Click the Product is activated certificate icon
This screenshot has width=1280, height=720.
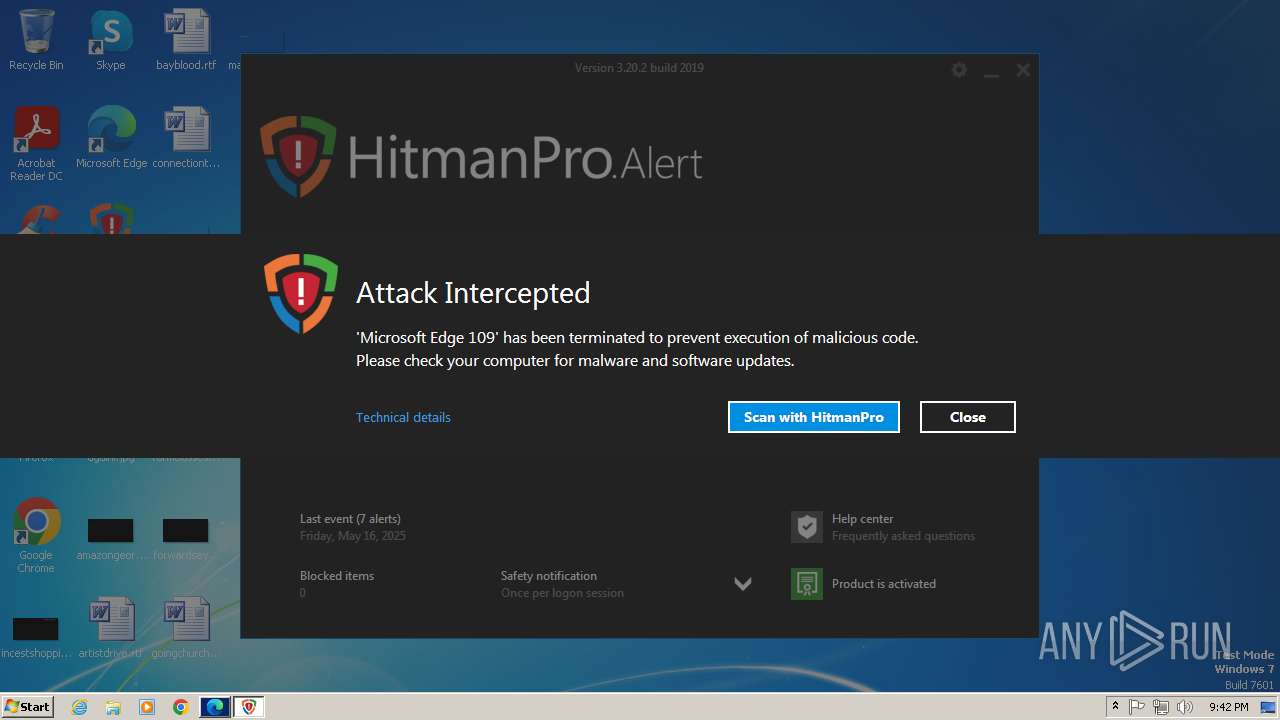pyautogui.click(x=807, y=584)
